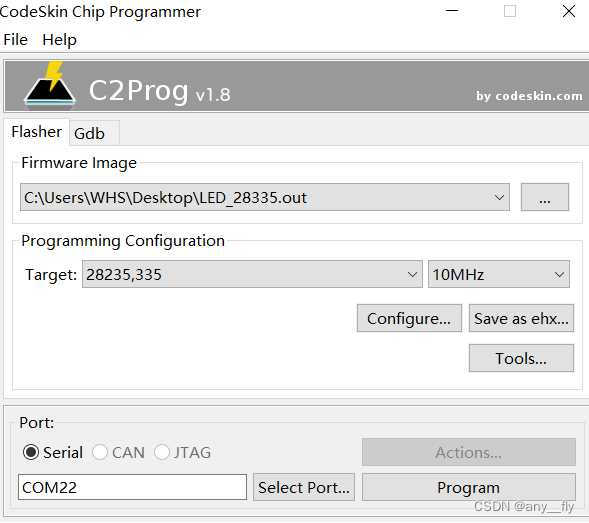Click the "Programming Configuration" group label
This screenshot has width=589, height=523.
tap(123, 241)
